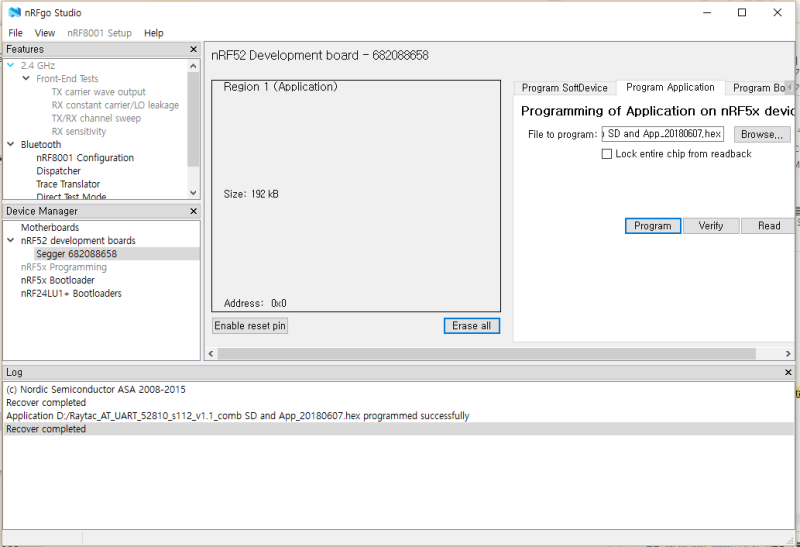Click the nRFgo Studio app logo icon
Screen dimensions: 800x547
click(14, 13)
